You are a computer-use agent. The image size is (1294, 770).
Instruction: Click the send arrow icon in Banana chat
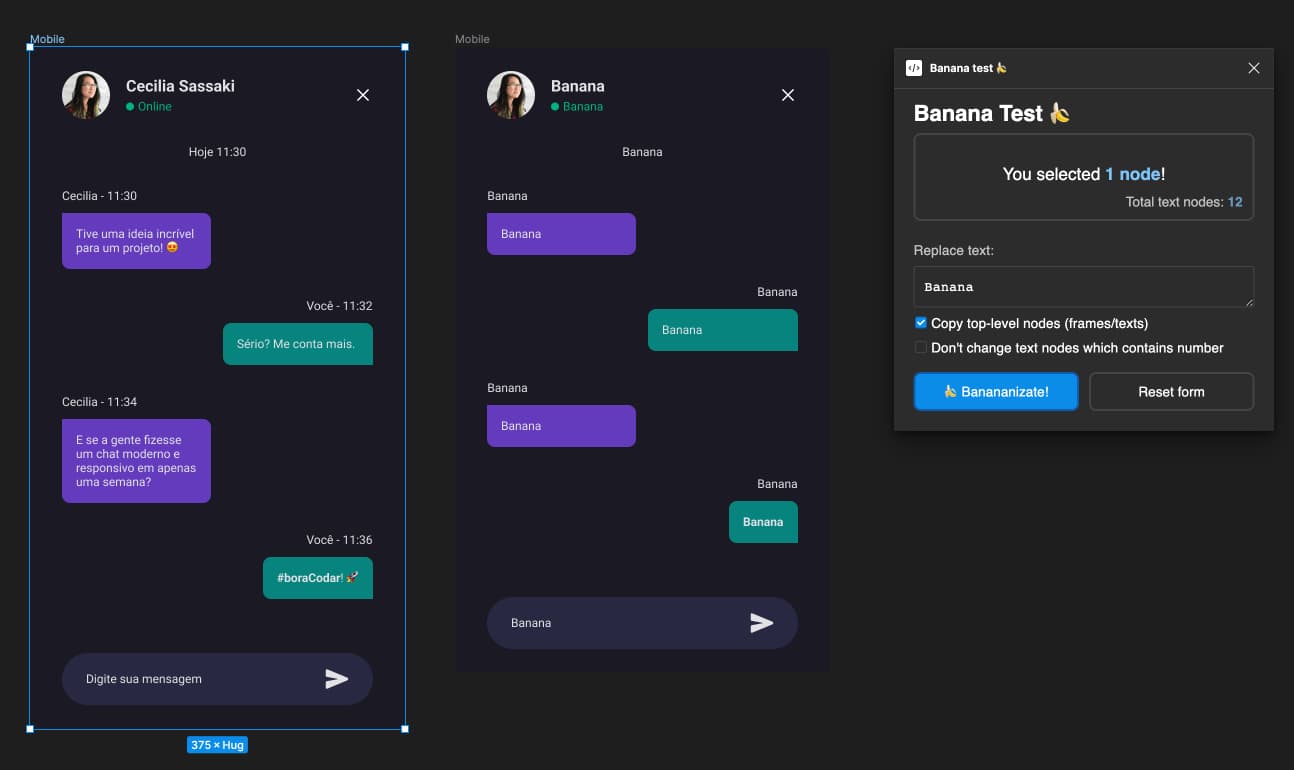tap(762, 623)
